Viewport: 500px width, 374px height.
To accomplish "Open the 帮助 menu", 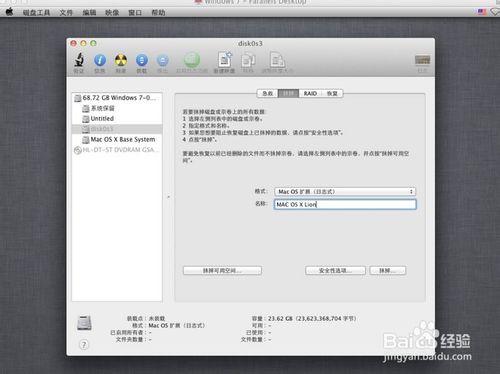I will coord(158,13).
